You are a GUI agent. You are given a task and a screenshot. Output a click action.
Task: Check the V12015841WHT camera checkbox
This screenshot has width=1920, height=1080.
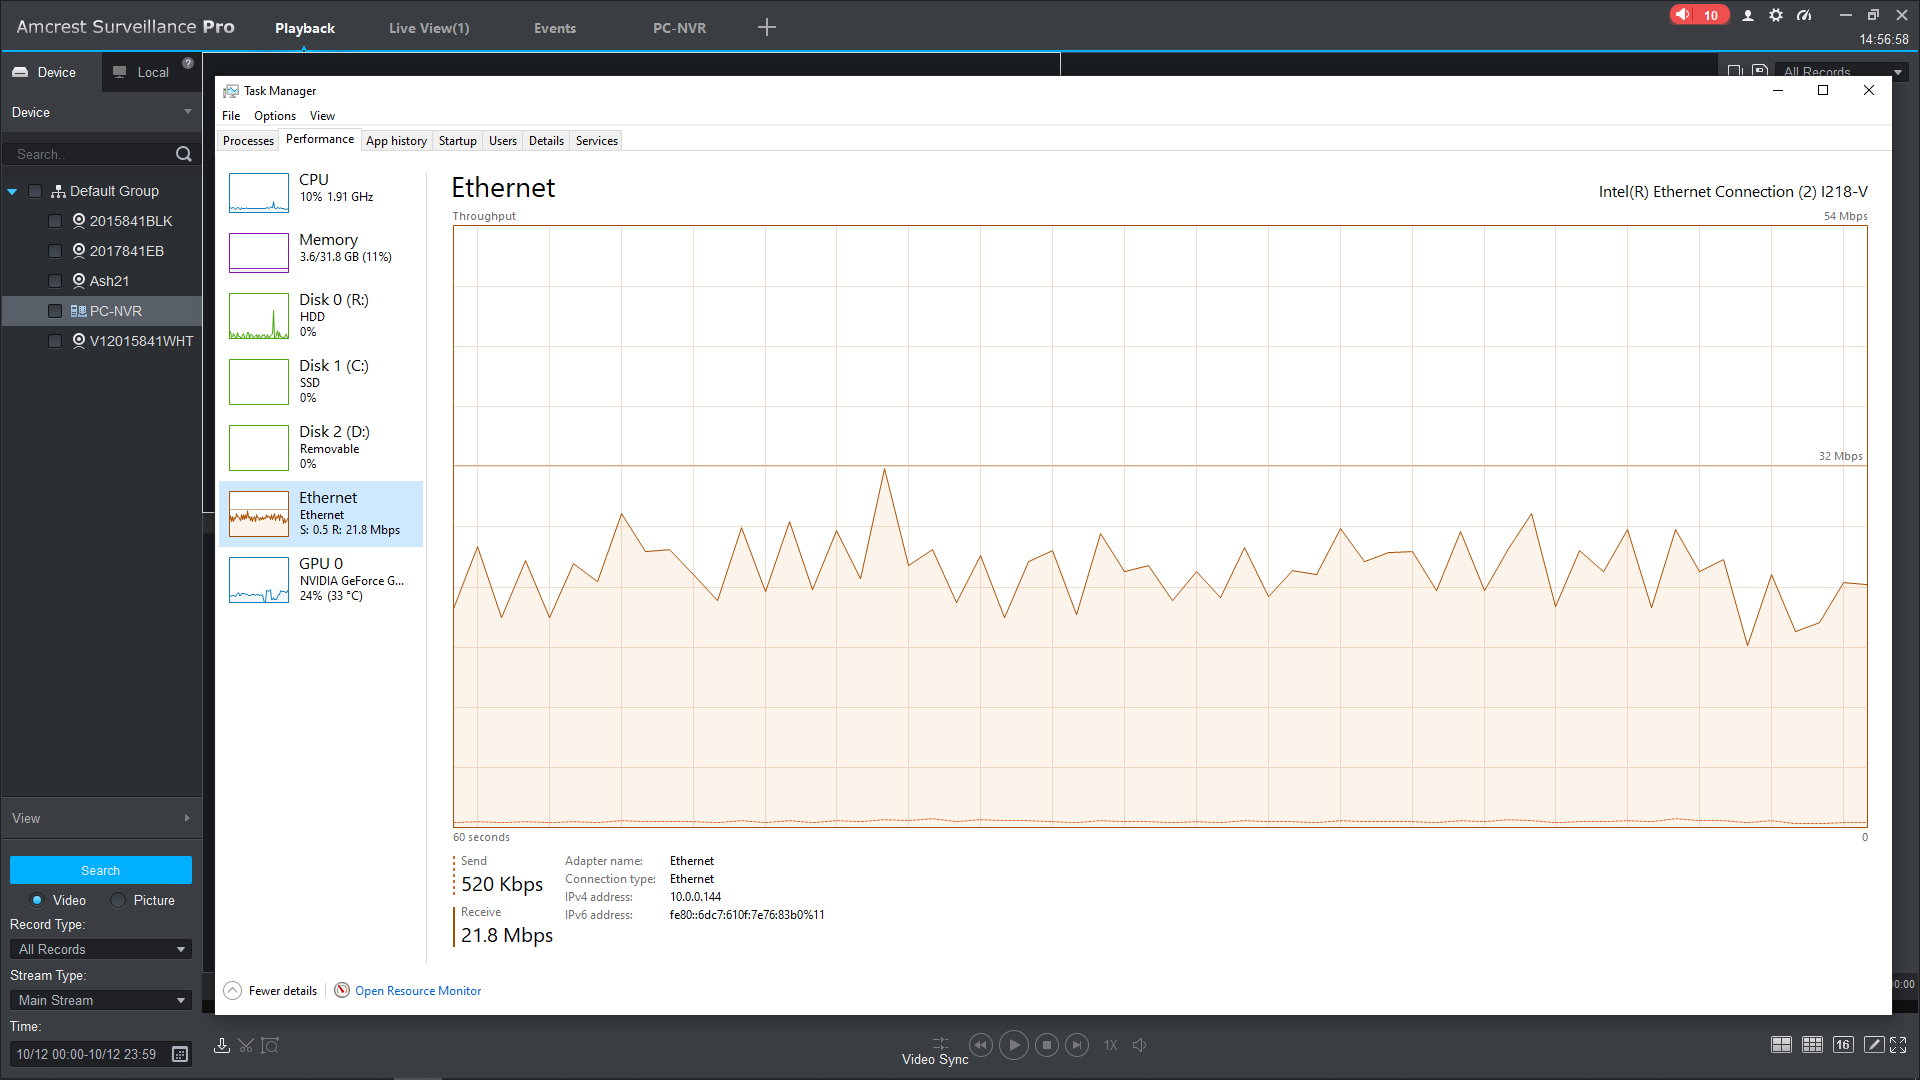[55, 341]
